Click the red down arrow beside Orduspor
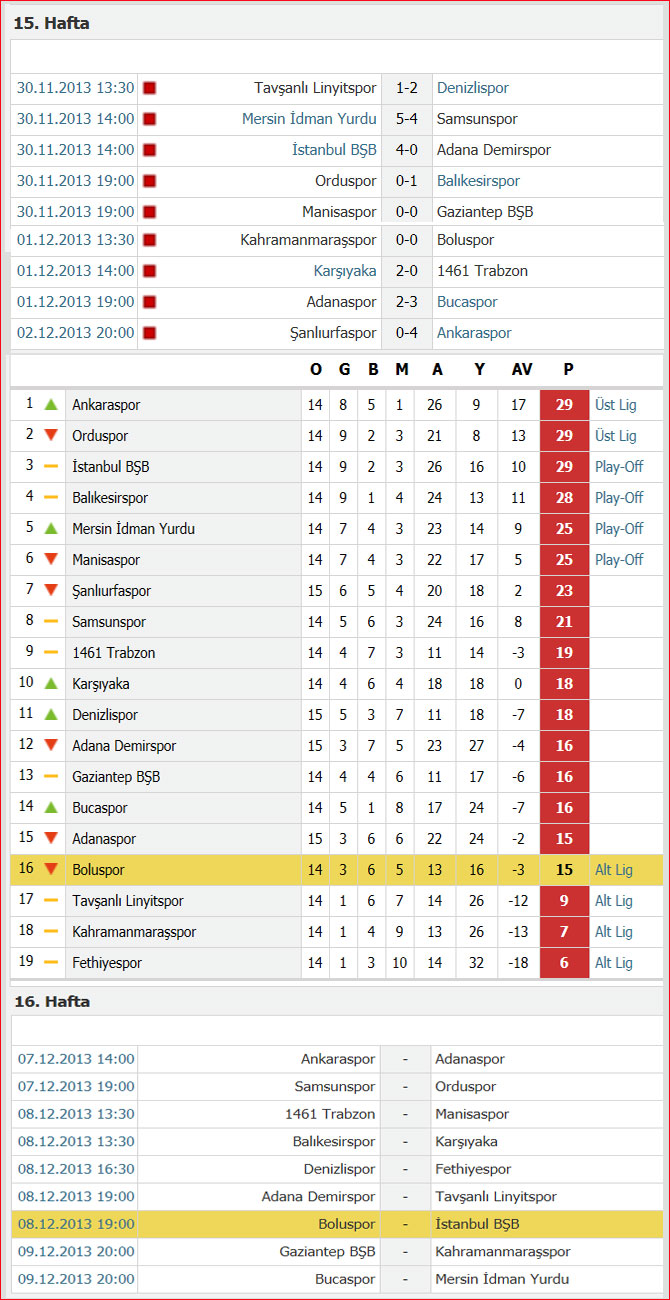The height and width of the screenshot is (1300, 670). (51, 436)
